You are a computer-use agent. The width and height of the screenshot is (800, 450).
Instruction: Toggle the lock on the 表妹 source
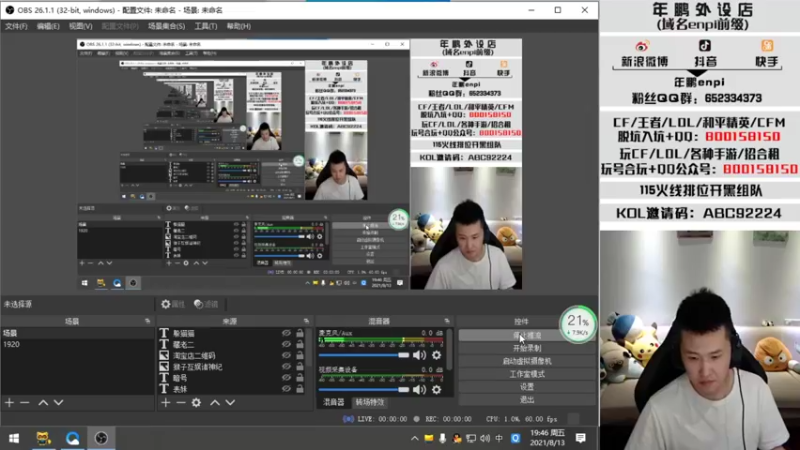(300, 389)
